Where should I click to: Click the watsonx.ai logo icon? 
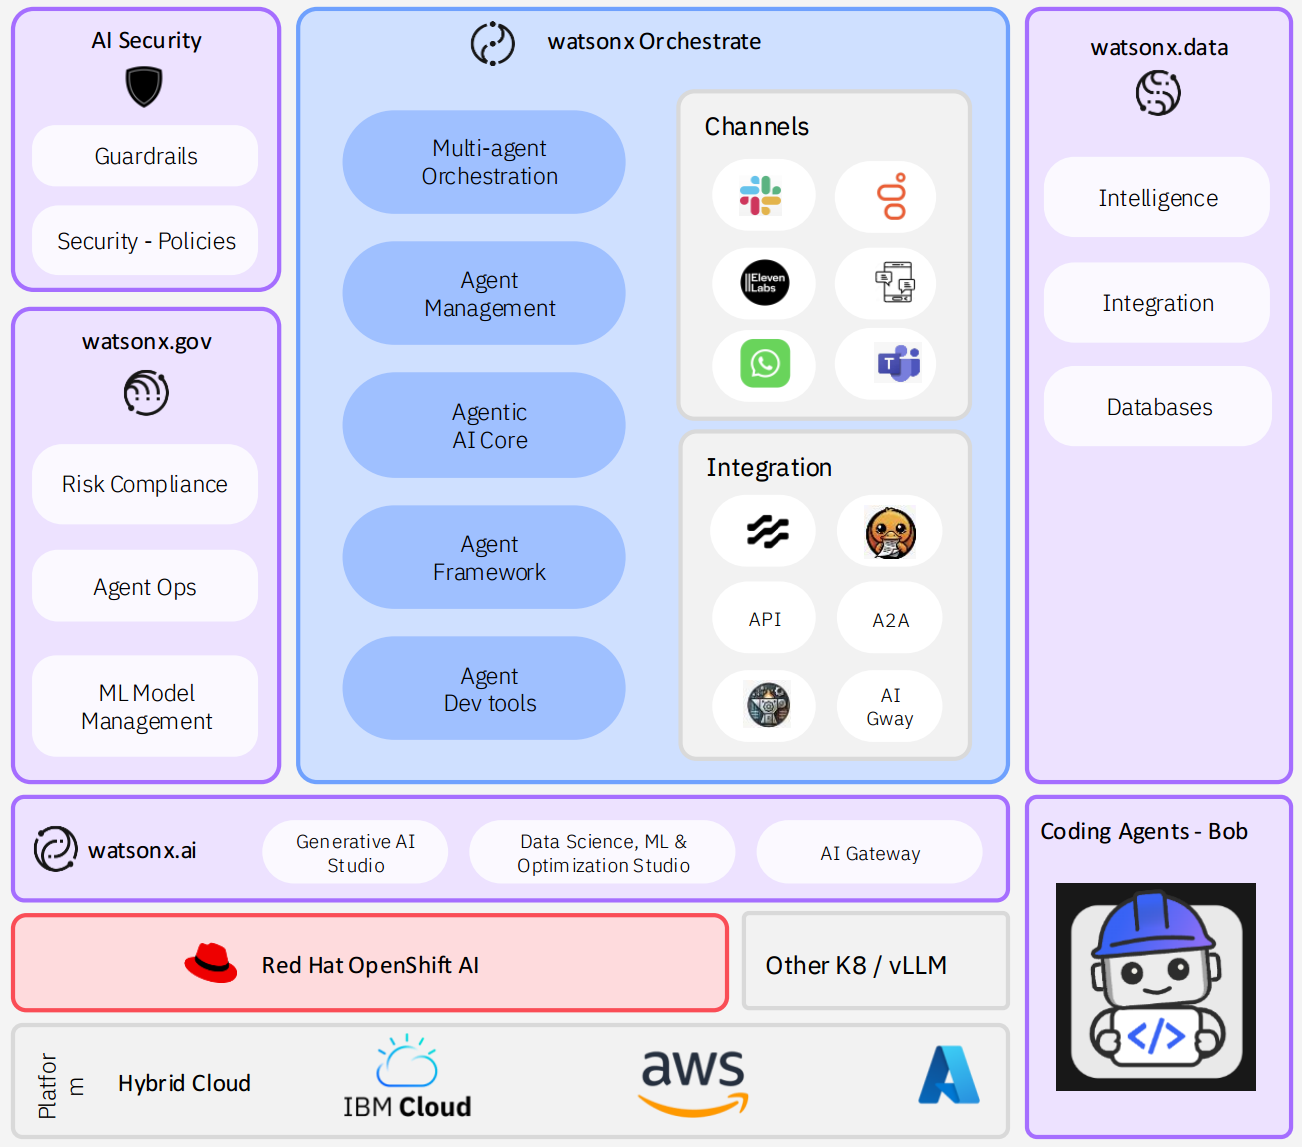(x=56, y=849)
